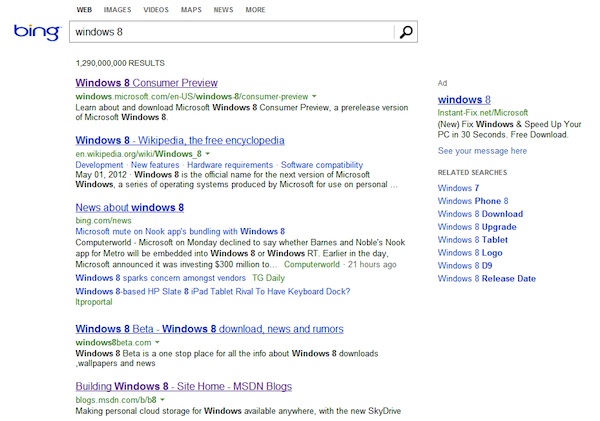Open Windows 8 Consumer Preview result

[147, 83]
